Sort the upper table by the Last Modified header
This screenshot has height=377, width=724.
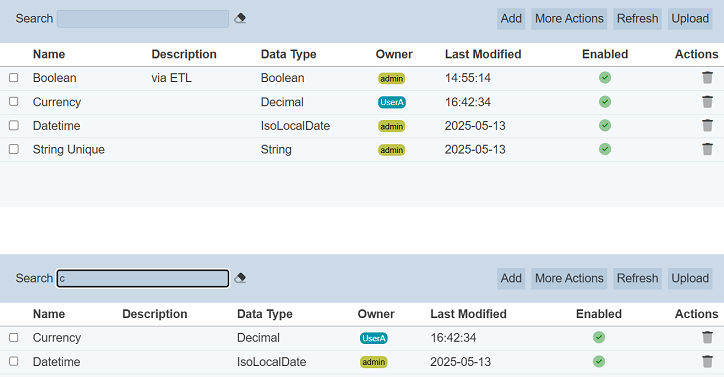pyautogui.click(x=483, y=54)
